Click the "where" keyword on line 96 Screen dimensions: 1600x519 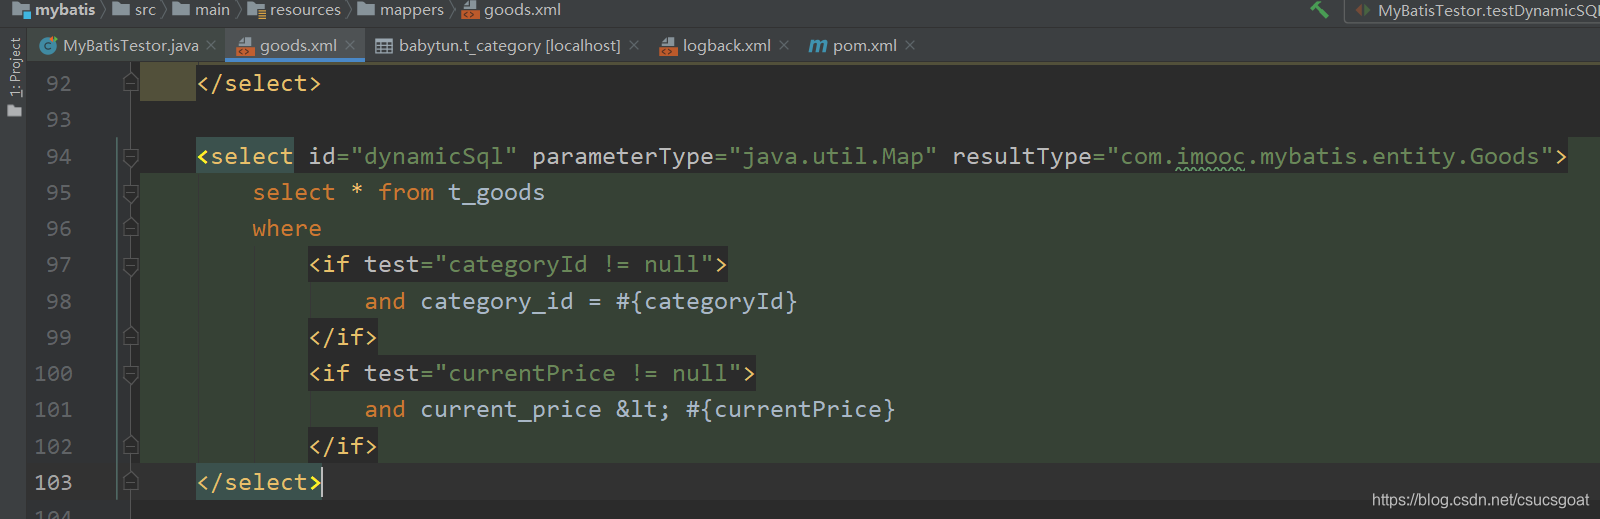pos(287,228)
